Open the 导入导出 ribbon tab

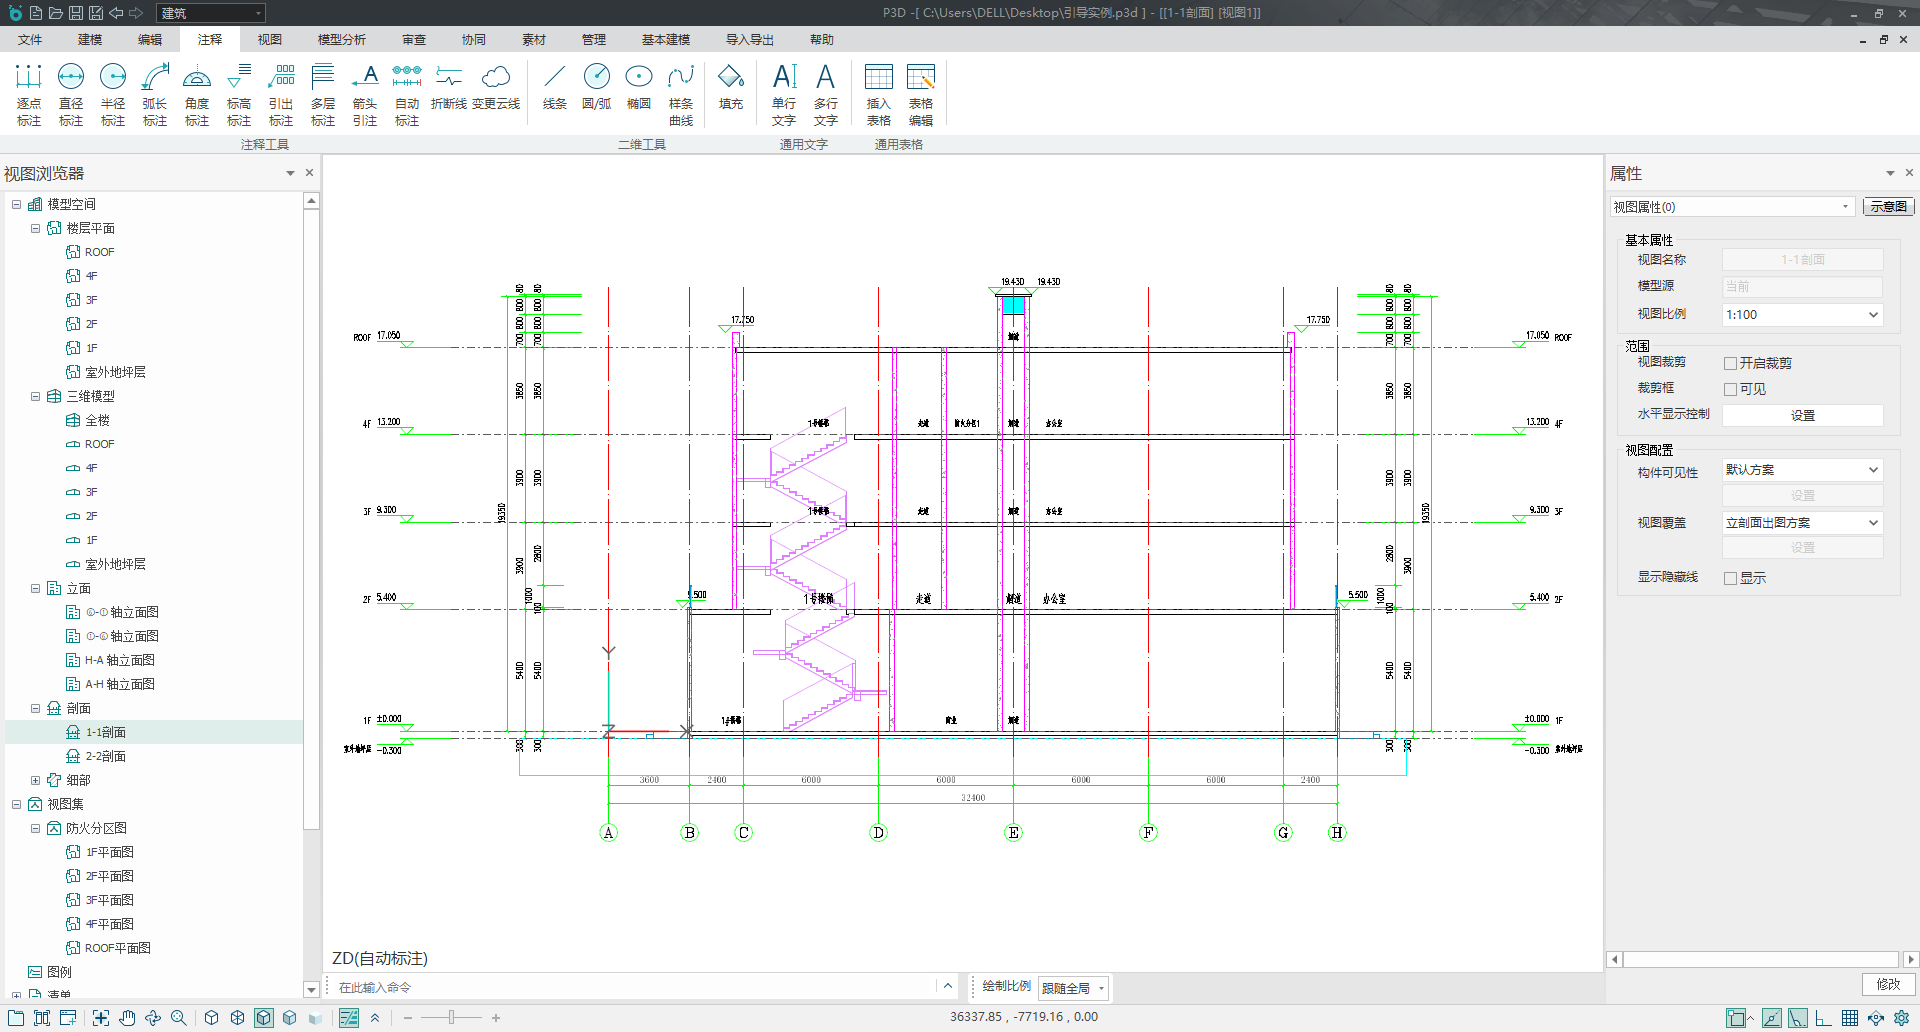click(749, 40)
